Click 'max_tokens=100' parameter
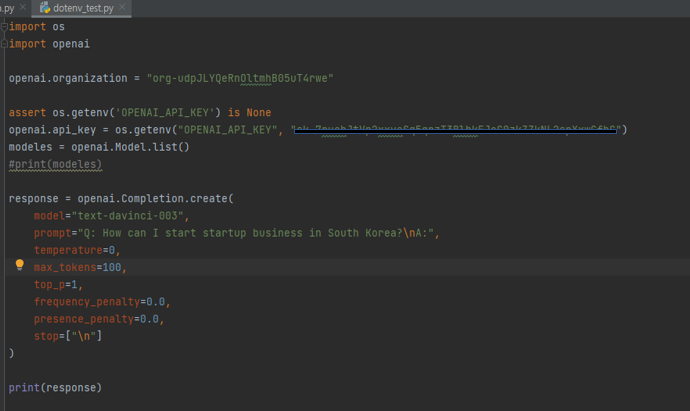 (78, 267)
